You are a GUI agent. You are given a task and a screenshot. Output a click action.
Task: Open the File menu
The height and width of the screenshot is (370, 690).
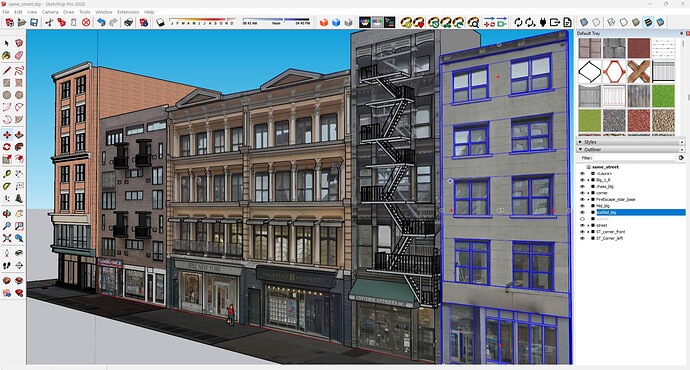click(x=6, y=12)
